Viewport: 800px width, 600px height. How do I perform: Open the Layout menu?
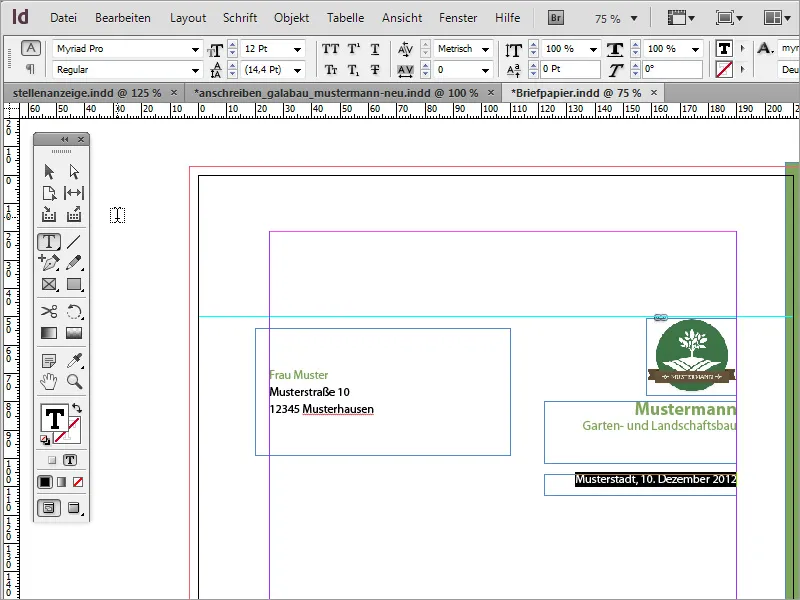point(188,18)
